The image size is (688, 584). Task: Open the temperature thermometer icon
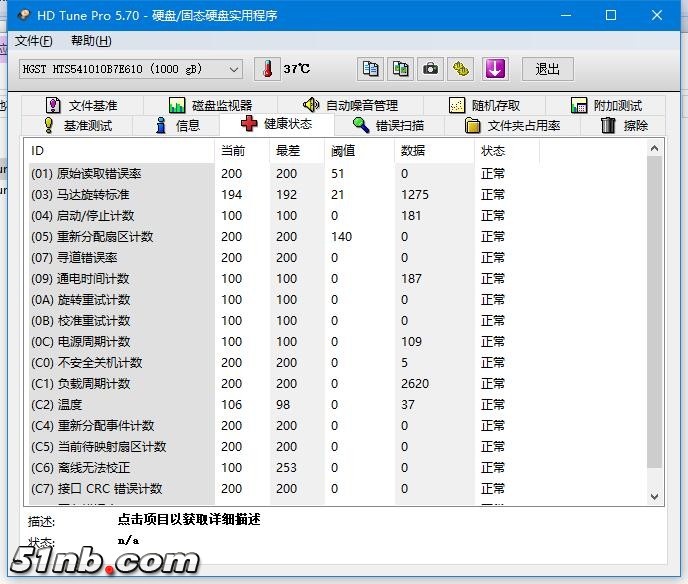tap(267, 69)
